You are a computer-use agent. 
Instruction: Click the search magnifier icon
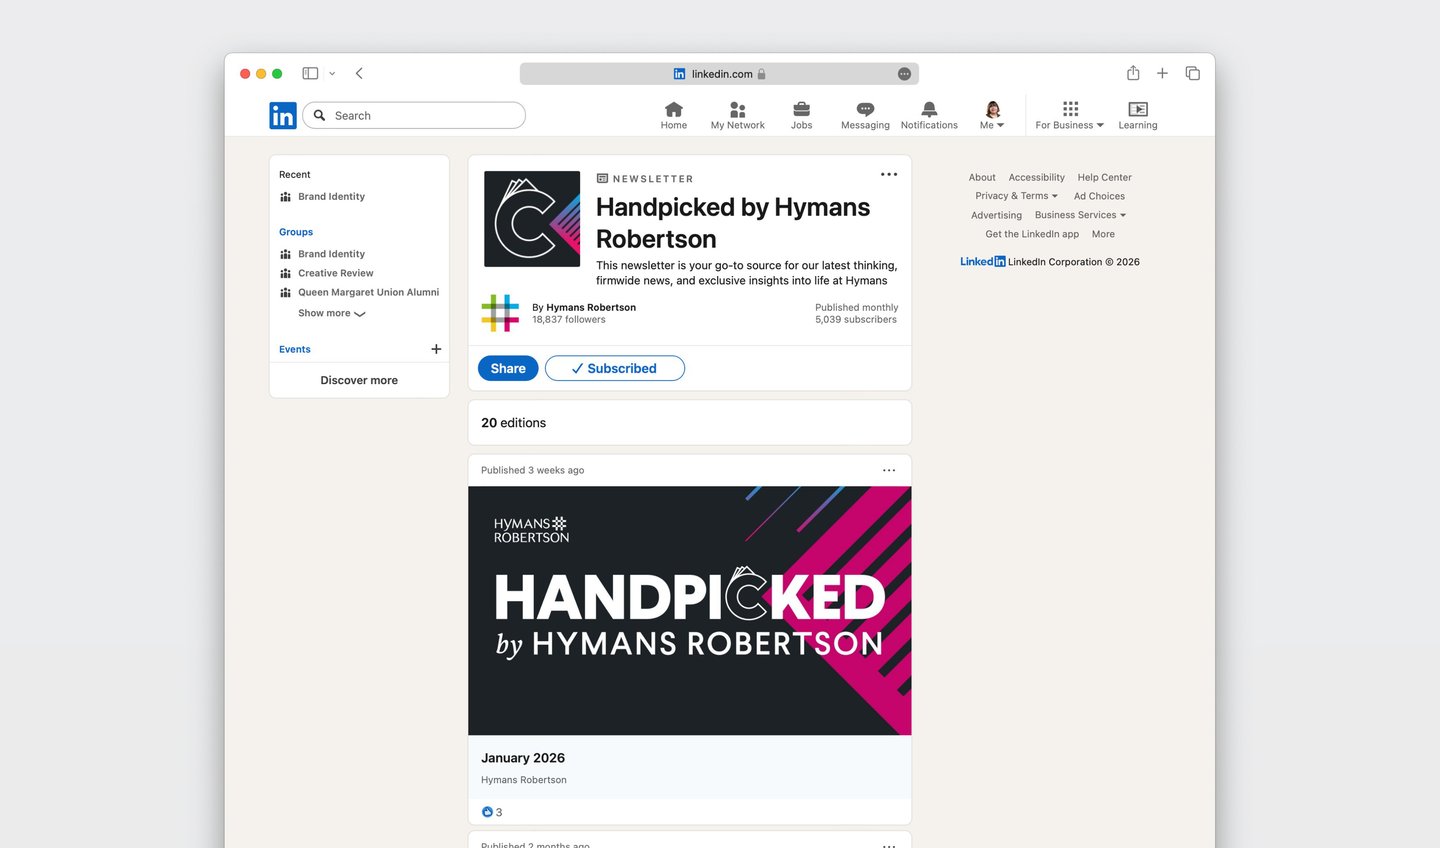click(320, 115)
